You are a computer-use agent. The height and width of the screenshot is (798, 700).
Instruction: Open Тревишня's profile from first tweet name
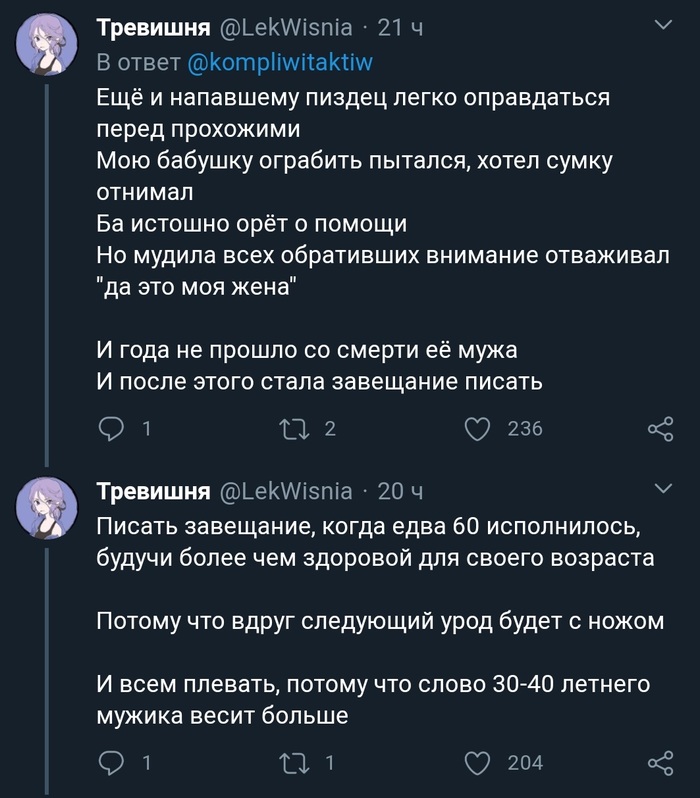pyautogui.click(x=153, y=28)
